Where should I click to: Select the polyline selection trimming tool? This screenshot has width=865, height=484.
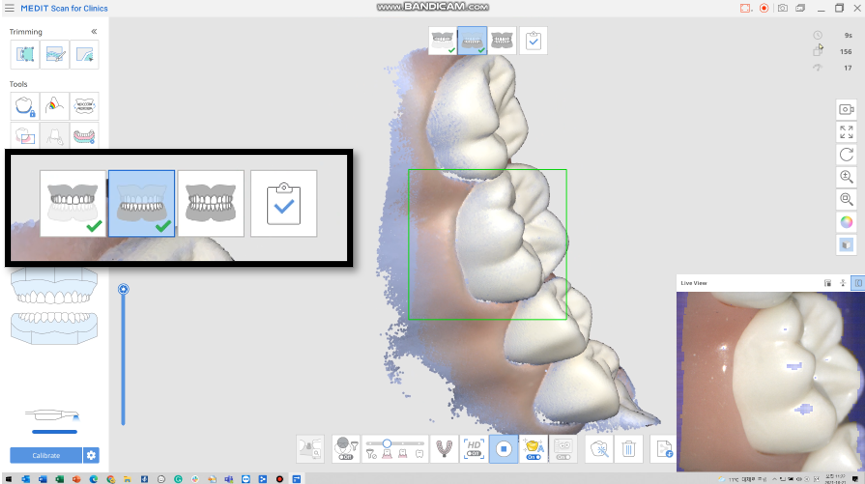click(x=25, y=55)
